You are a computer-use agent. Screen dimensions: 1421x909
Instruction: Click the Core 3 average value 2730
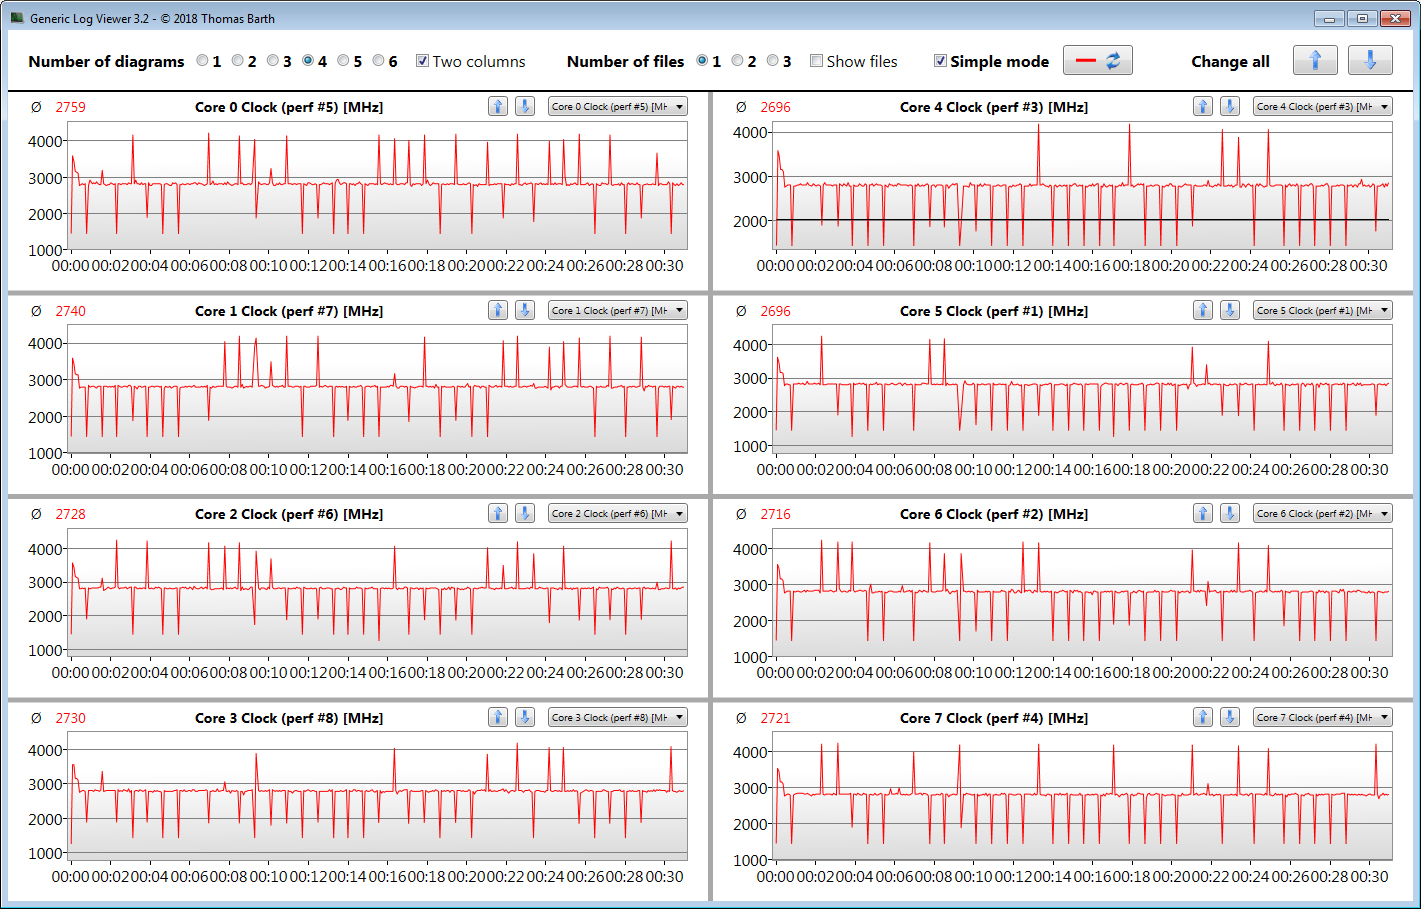[x=71, y=718]
